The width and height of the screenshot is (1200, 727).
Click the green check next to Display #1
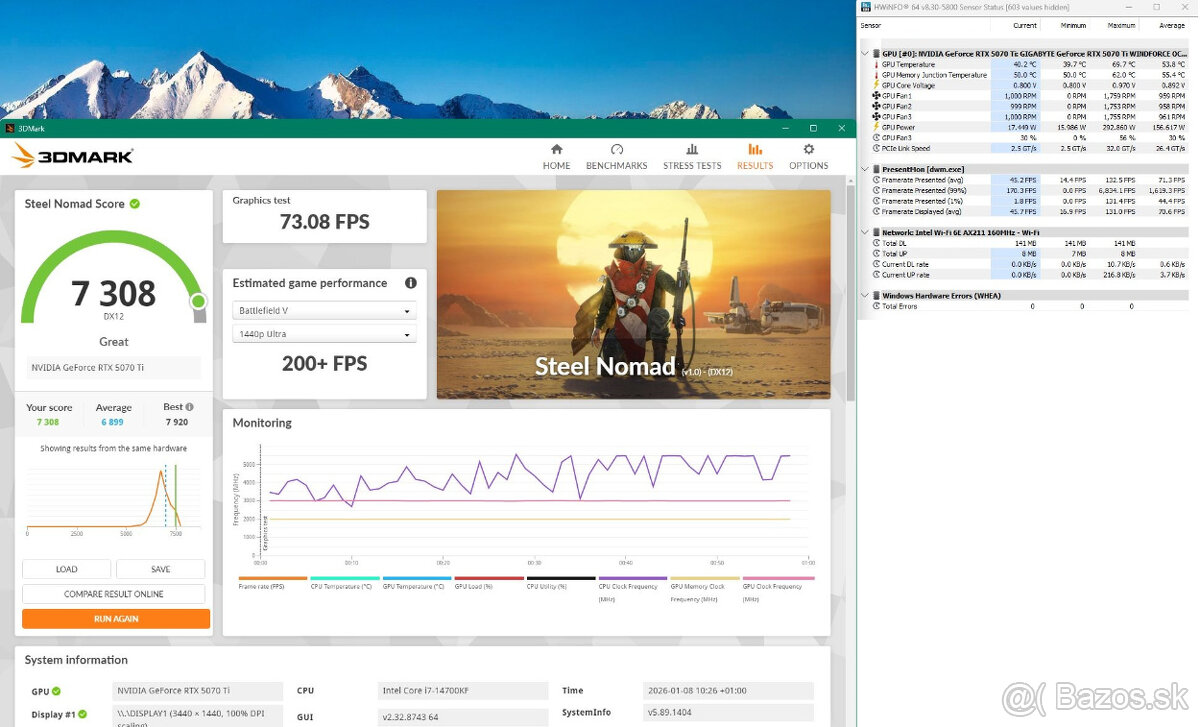[82, 714]
